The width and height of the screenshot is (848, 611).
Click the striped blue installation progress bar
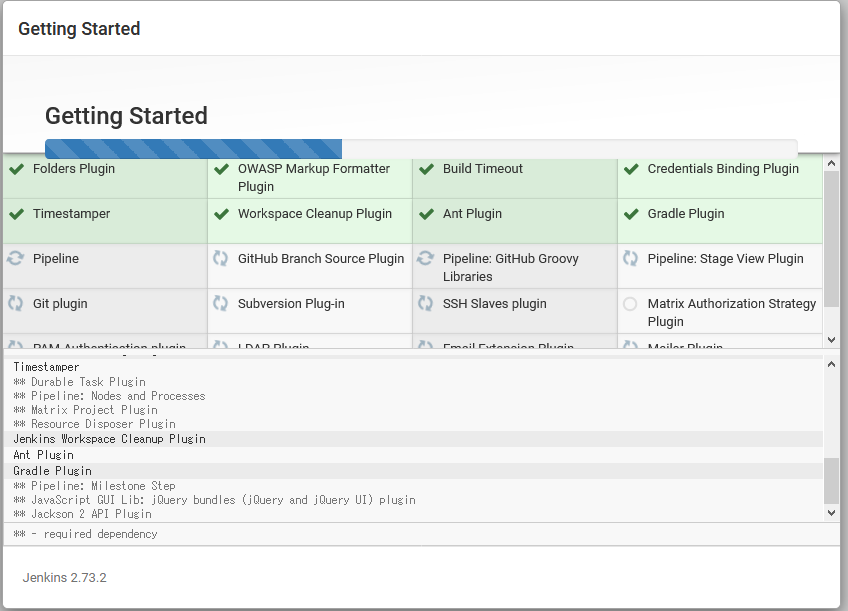193,149
